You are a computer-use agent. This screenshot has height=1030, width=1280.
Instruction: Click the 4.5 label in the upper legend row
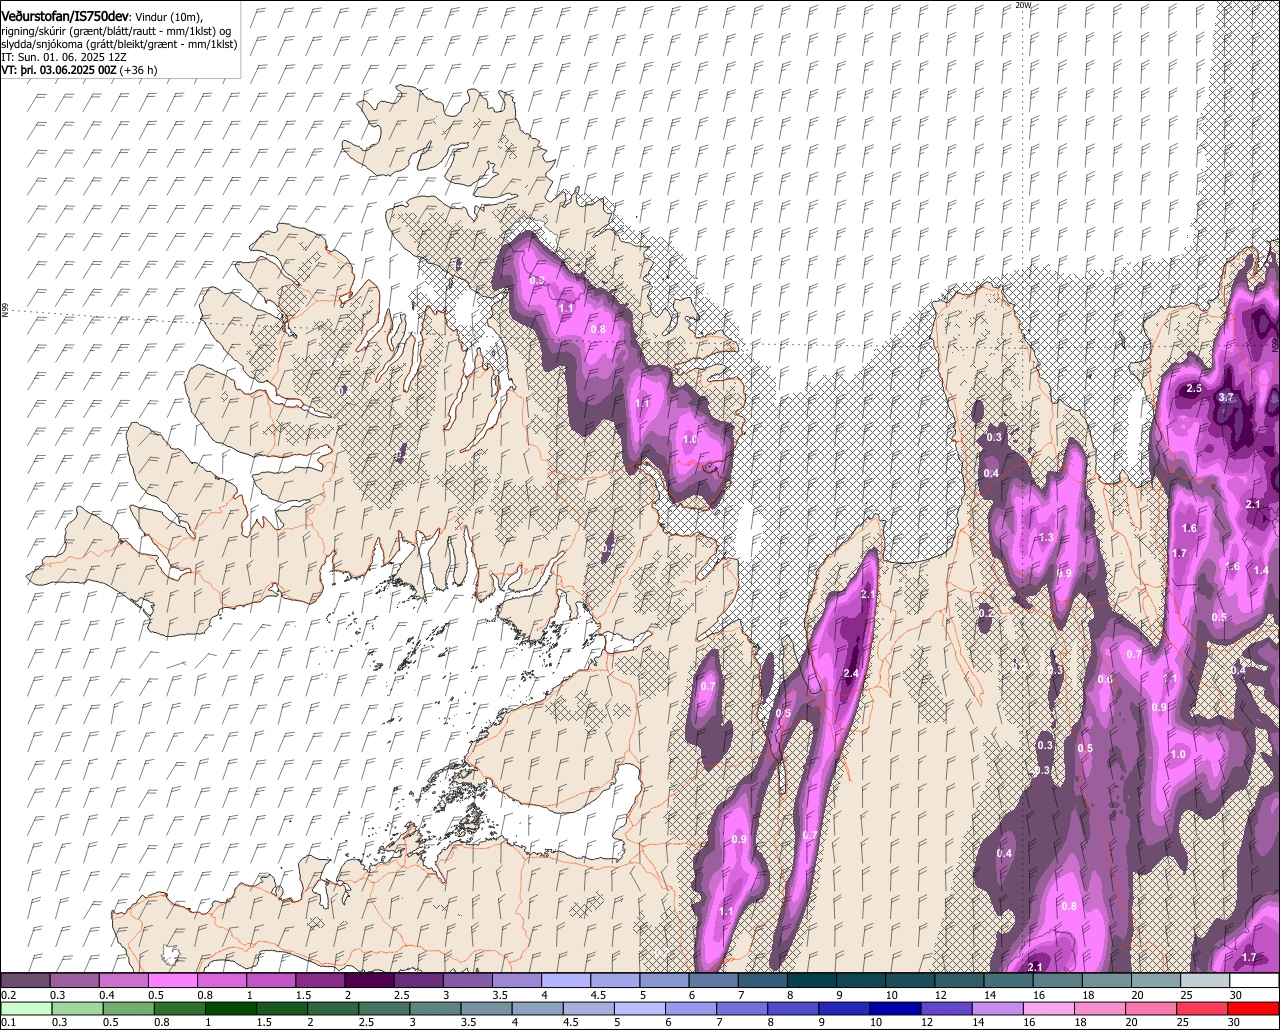pos(598,995)
